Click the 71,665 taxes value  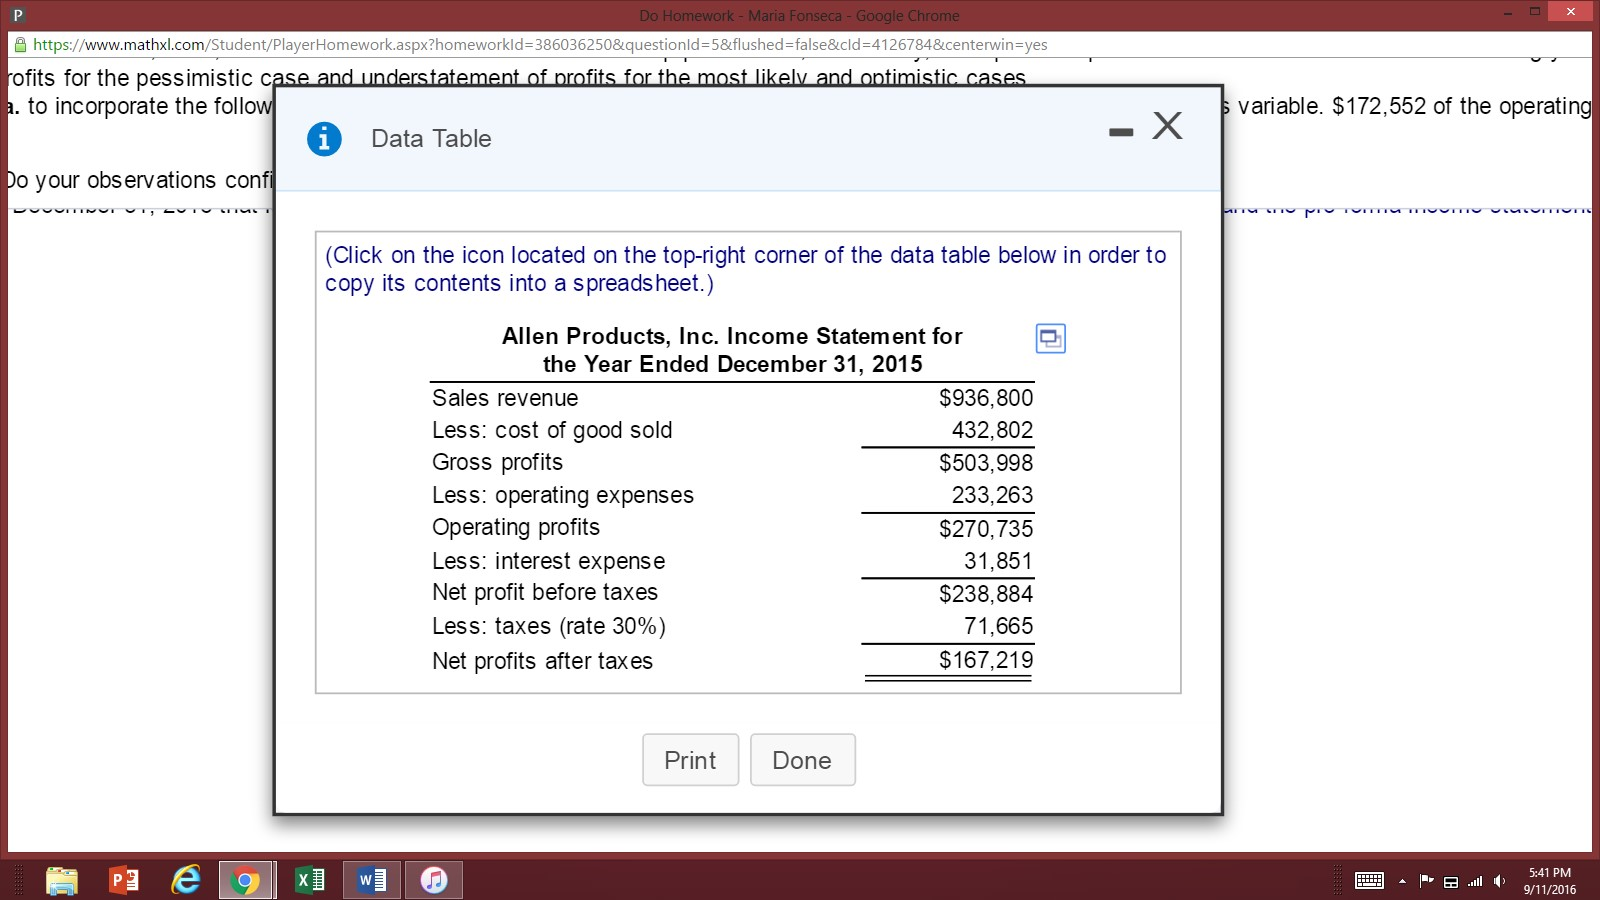click(x=998, y=626)
